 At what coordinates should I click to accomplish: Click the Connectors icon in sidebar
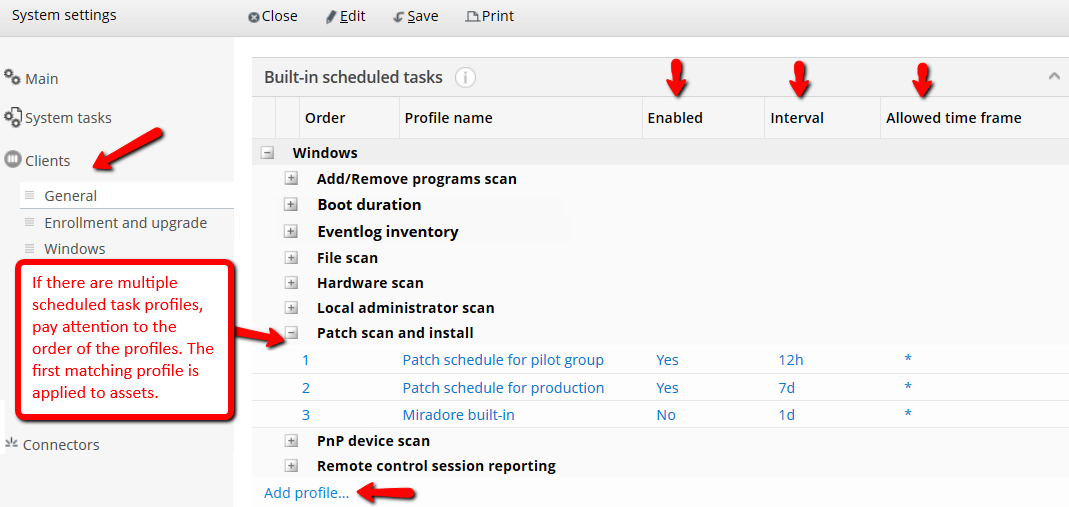(11, 444)
